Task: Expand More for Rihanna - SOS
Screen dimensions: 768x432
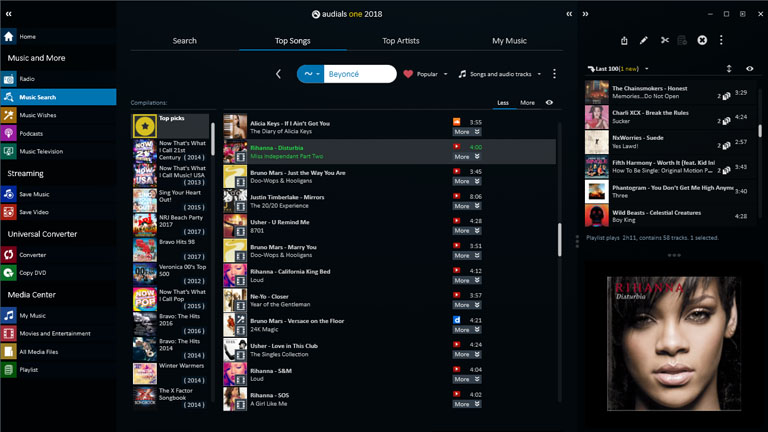Action: [x=466, y=404]
